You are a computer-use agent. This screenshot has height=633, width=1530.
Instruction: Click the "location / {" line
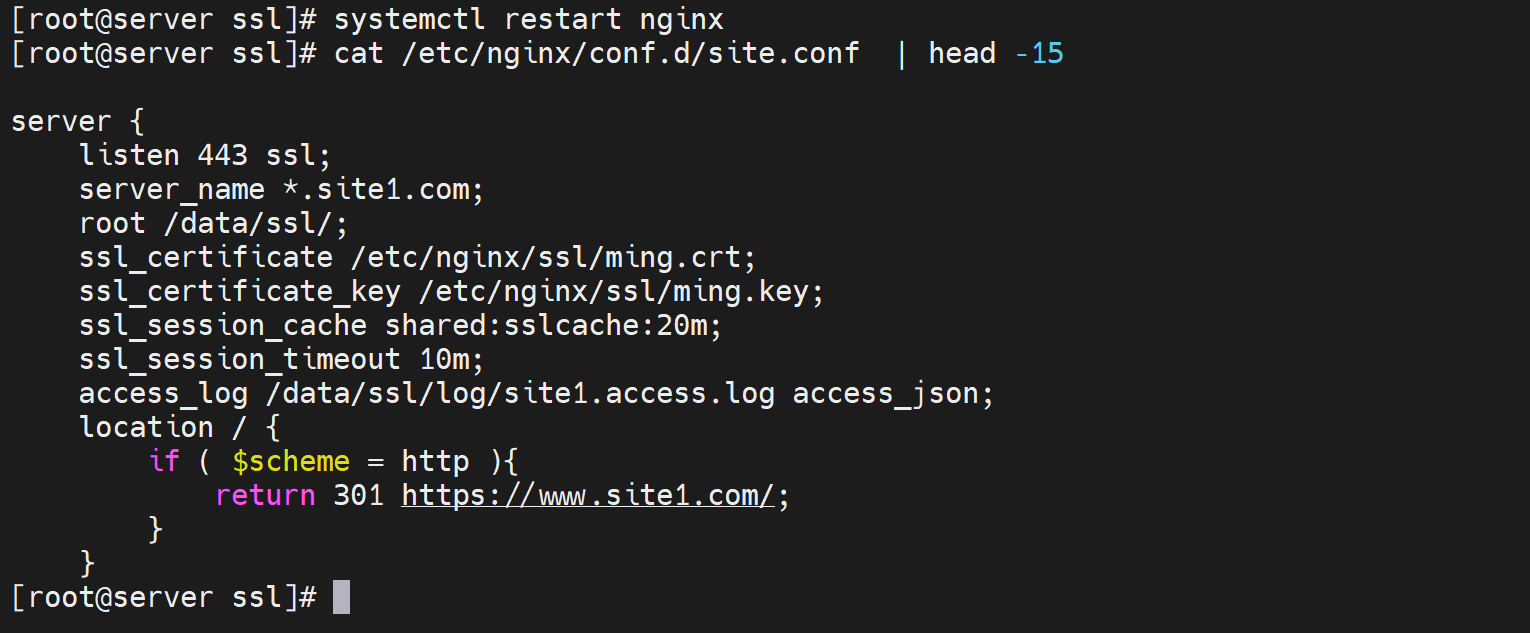180,427
